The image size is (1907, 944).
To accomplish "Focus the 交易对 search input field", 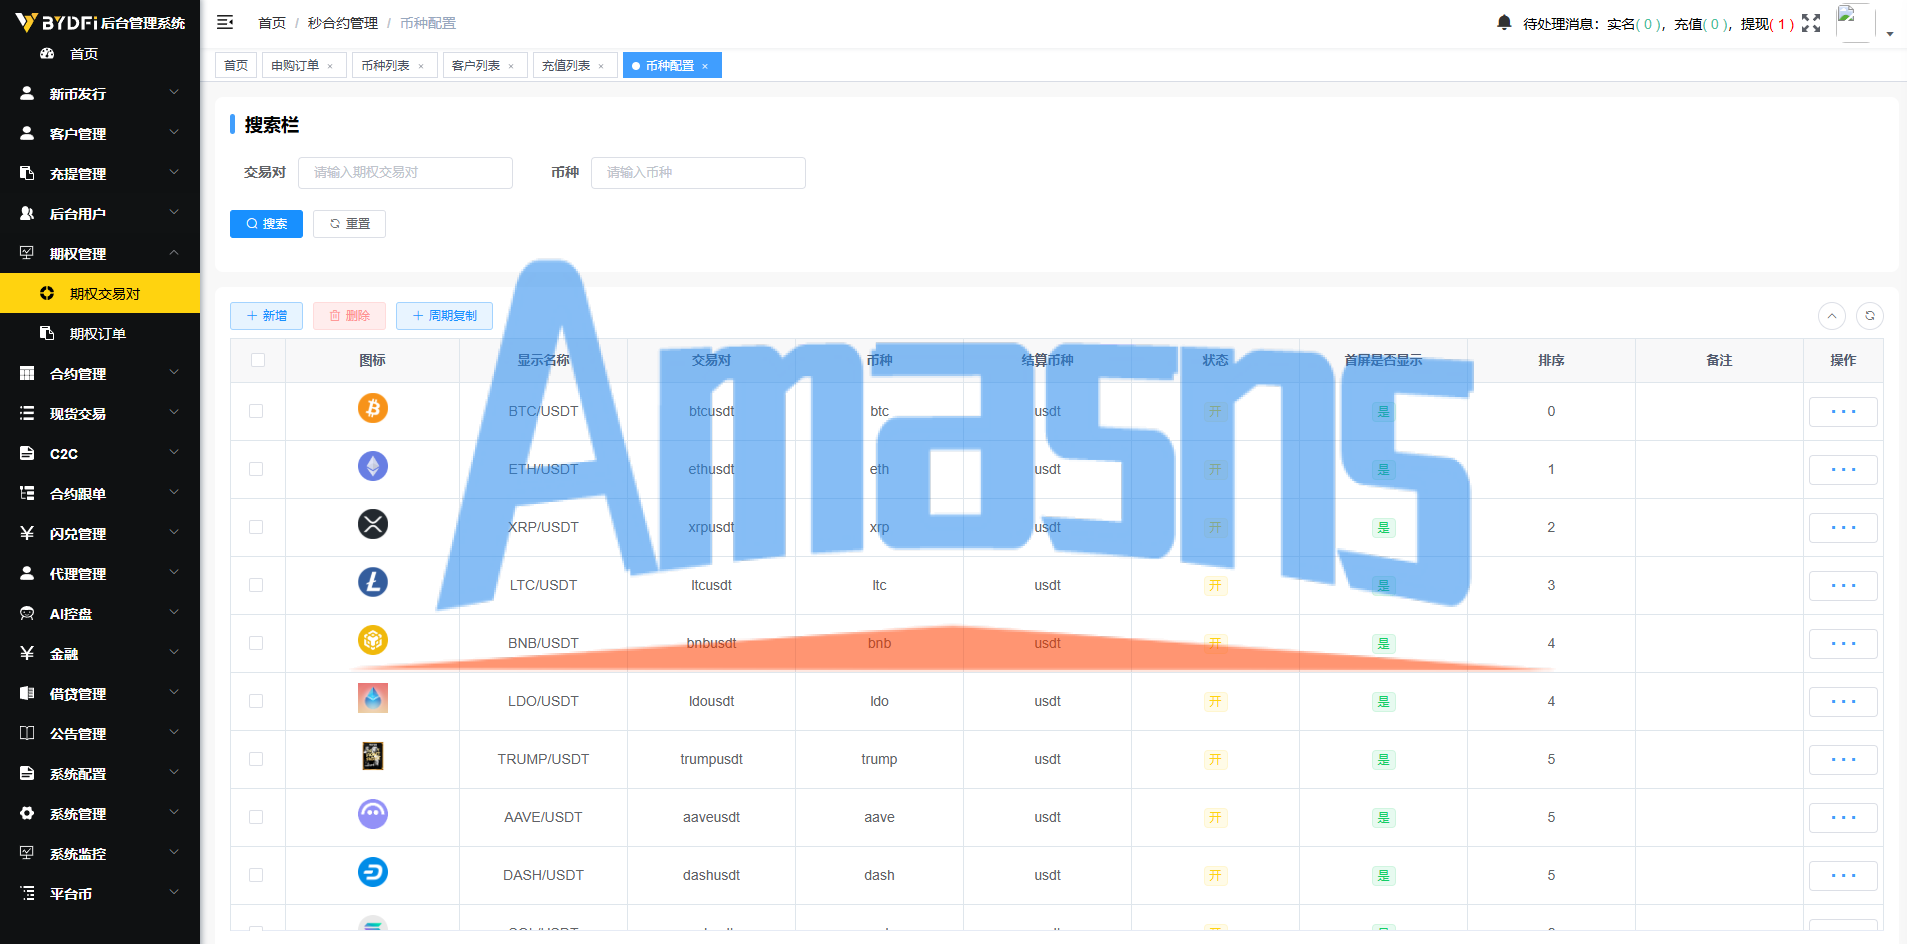I will tap(405, 173).
